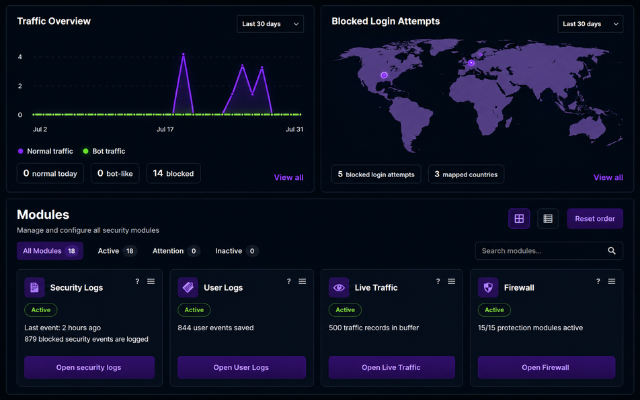This screenshot has height=400, width=640.
Task: Click the Europe map marker
Action: pos(471,63)
